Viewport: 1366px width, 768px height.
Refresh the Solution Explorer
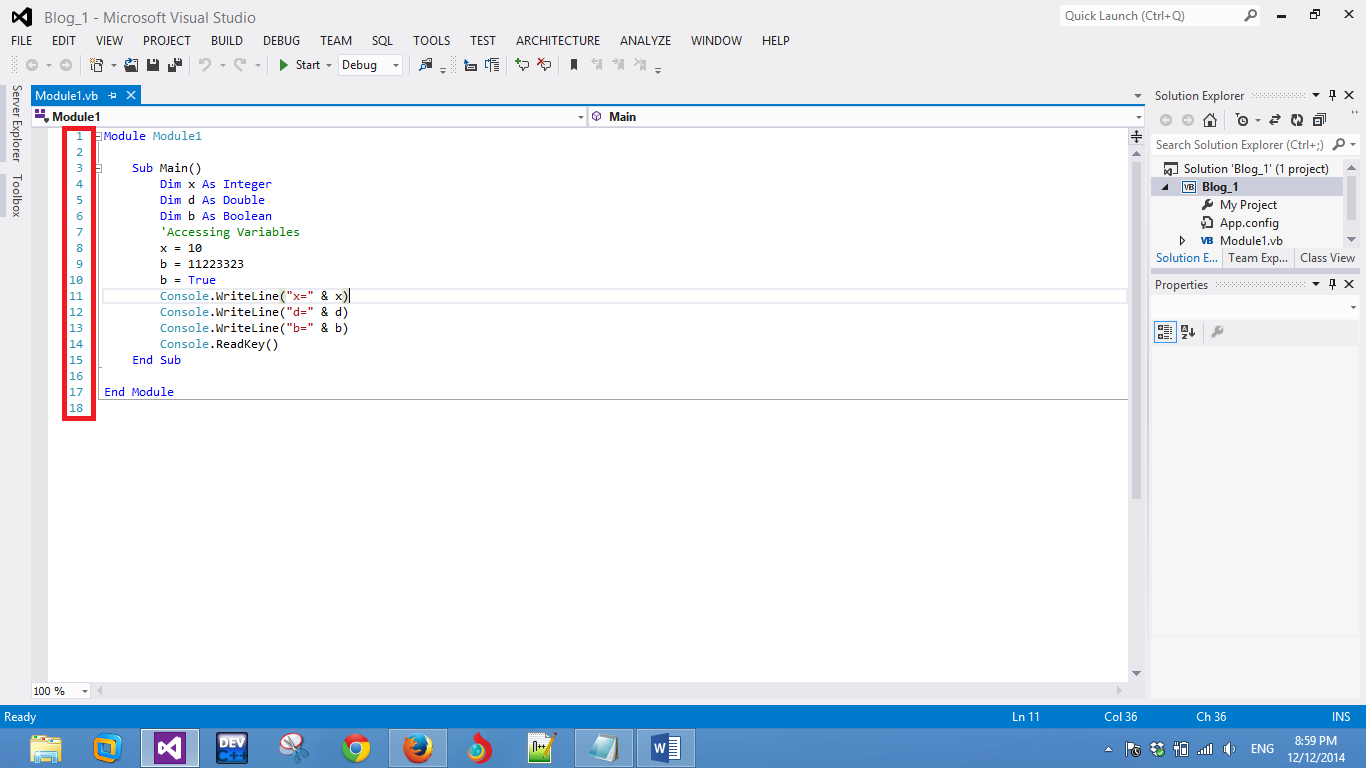click(x=1297, y=119)
